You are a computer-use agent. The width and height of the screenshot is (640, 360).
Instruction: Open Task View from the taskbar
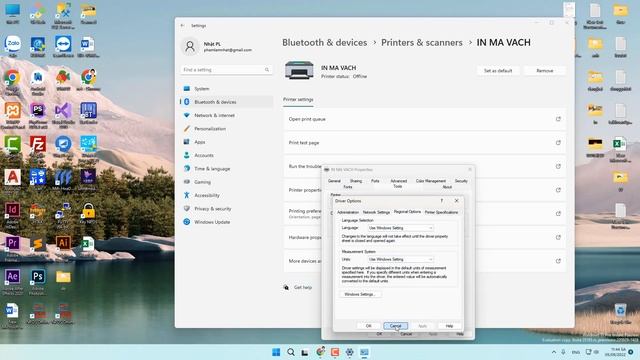[x=305, y=352]
